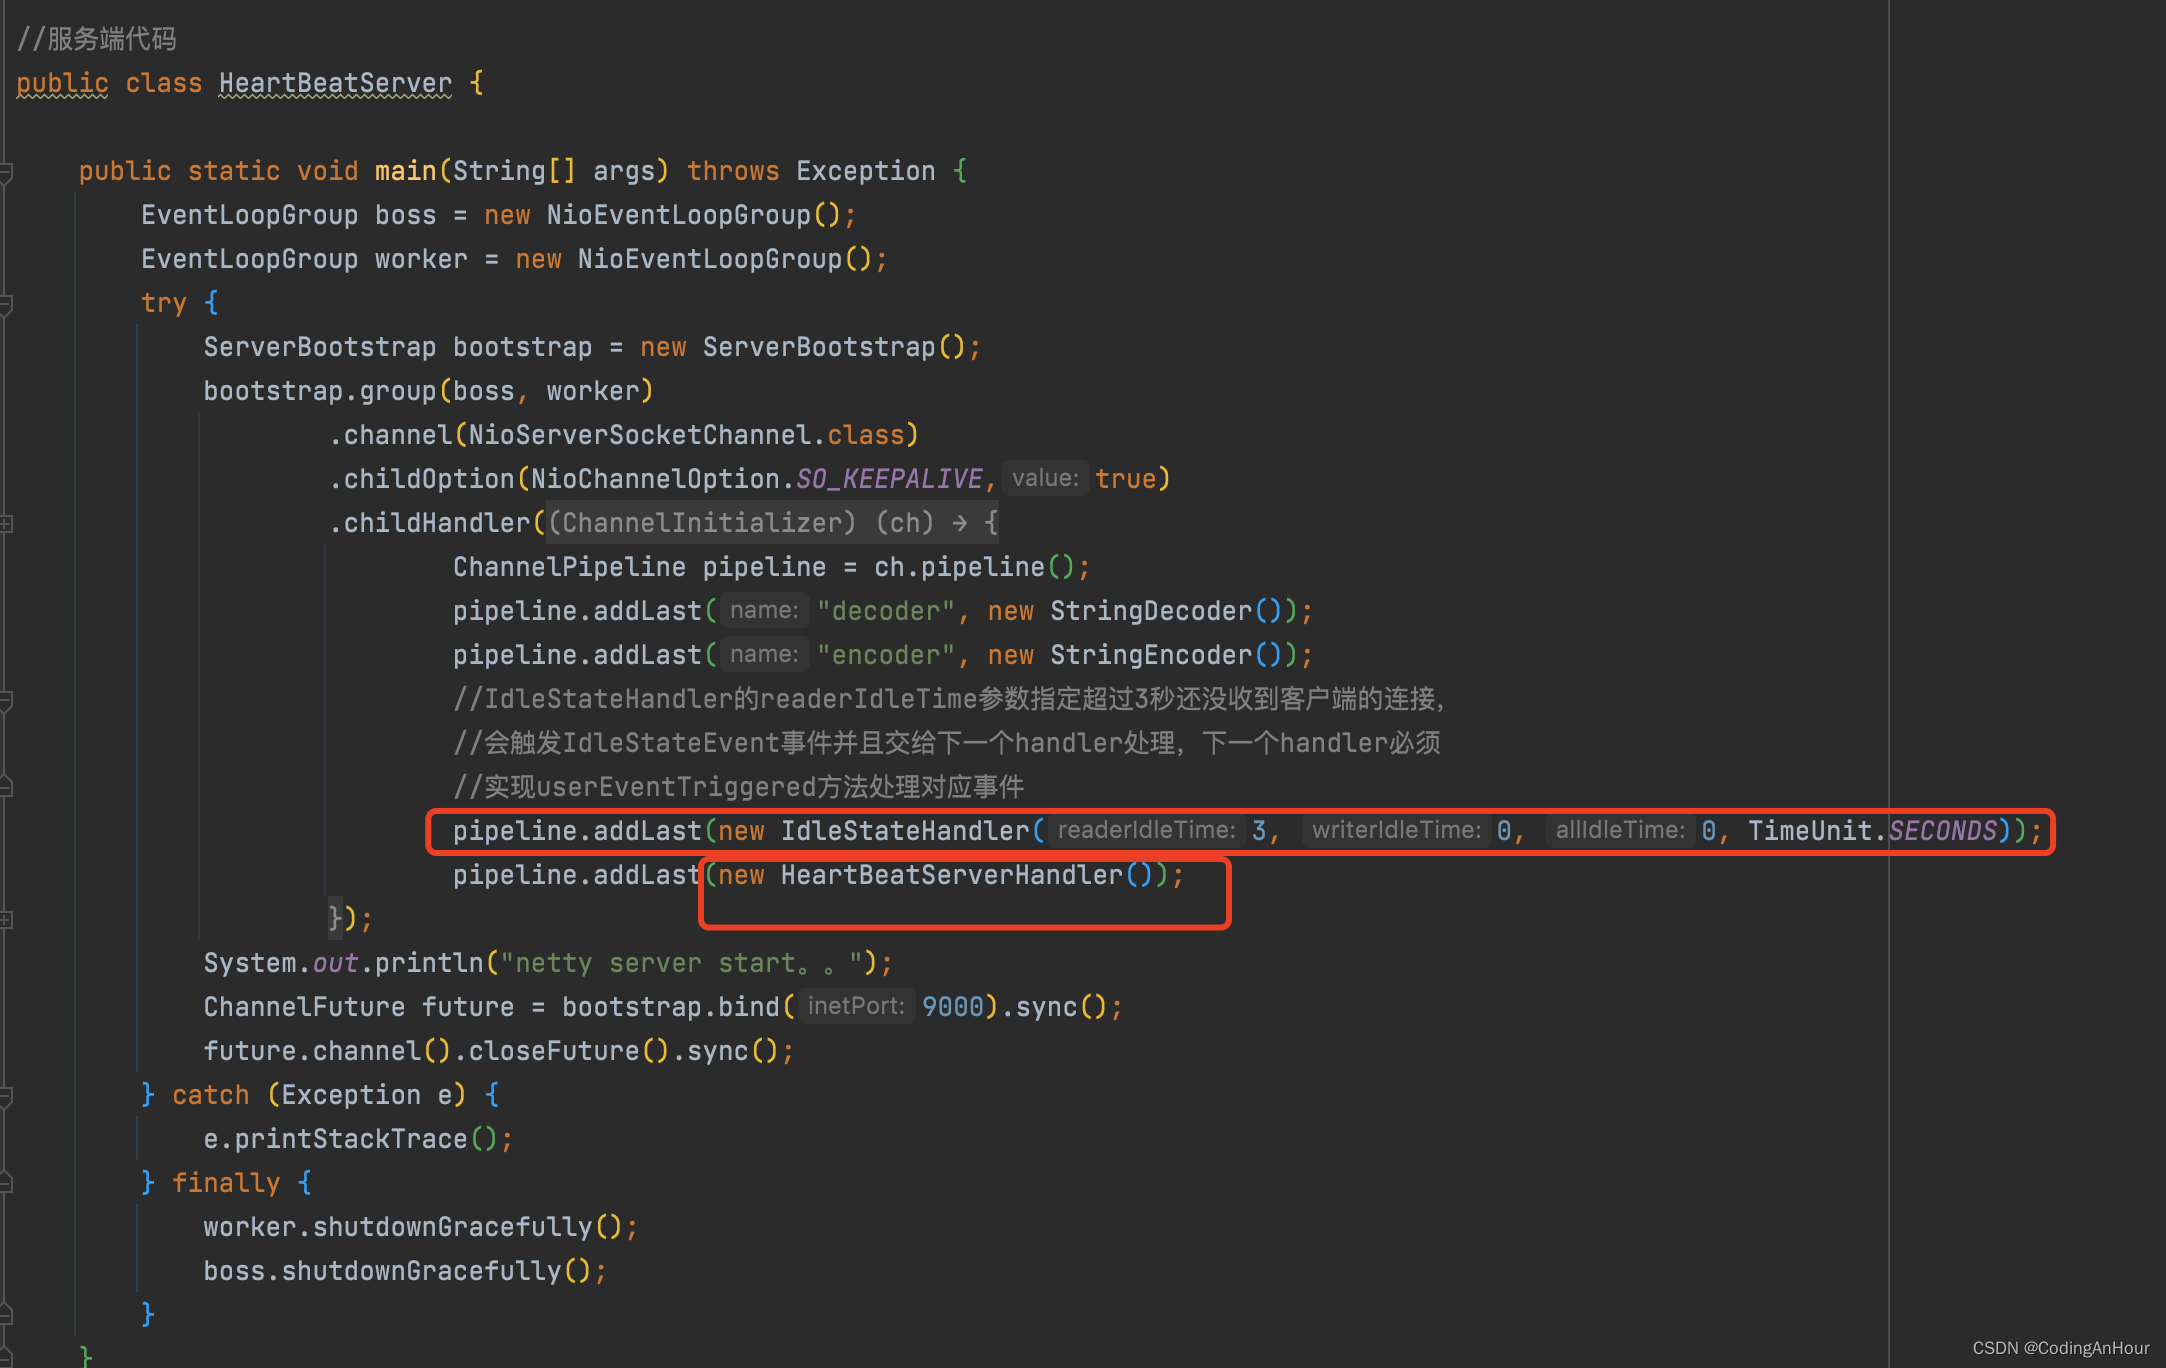Collapse the catch block fold marker
Screen dimensions: 2166x1368
tap(6, 1096)
